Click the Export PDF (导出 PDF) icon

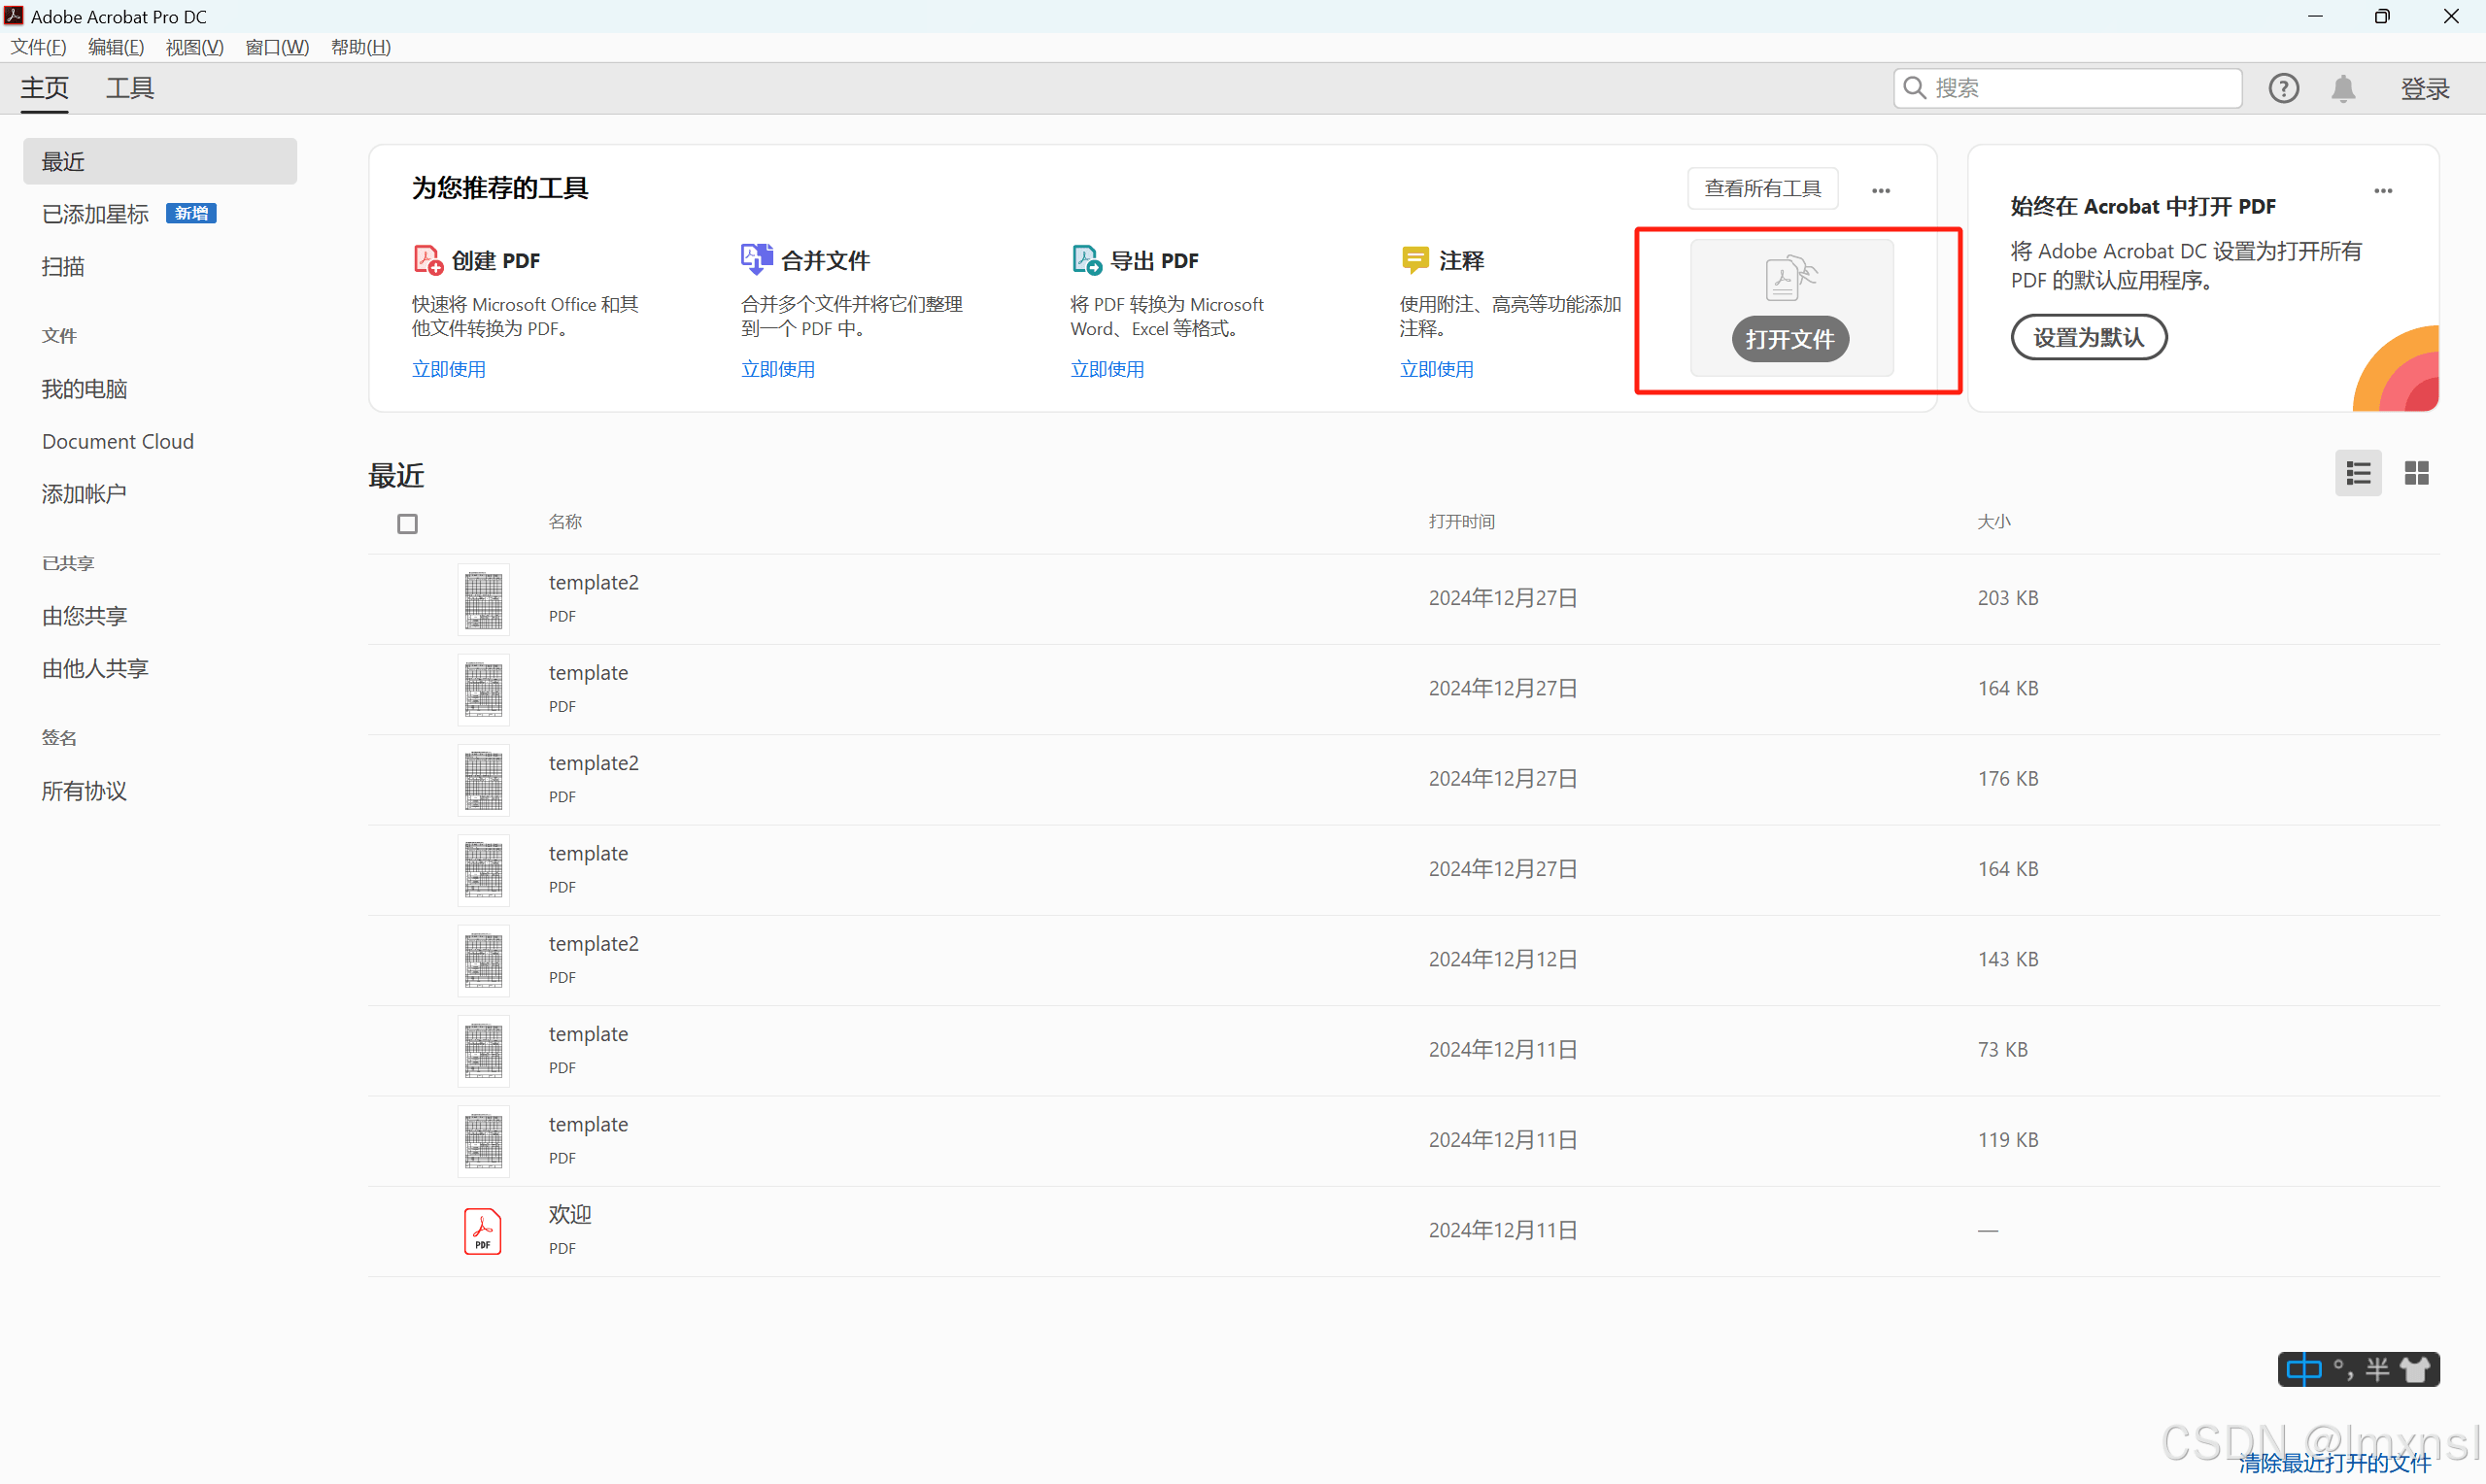click(x=1087, y=260)
